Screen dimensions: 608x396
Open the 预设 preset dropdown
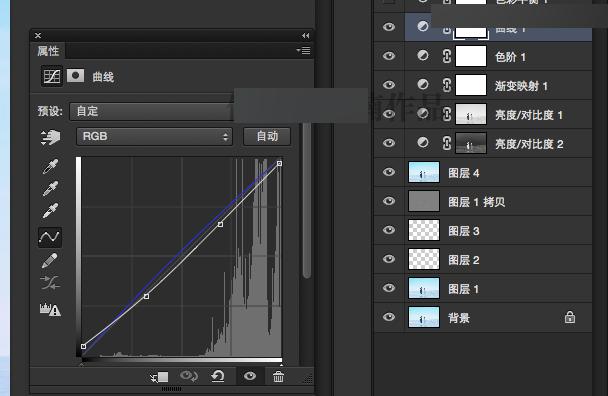[x=152, y=112]
